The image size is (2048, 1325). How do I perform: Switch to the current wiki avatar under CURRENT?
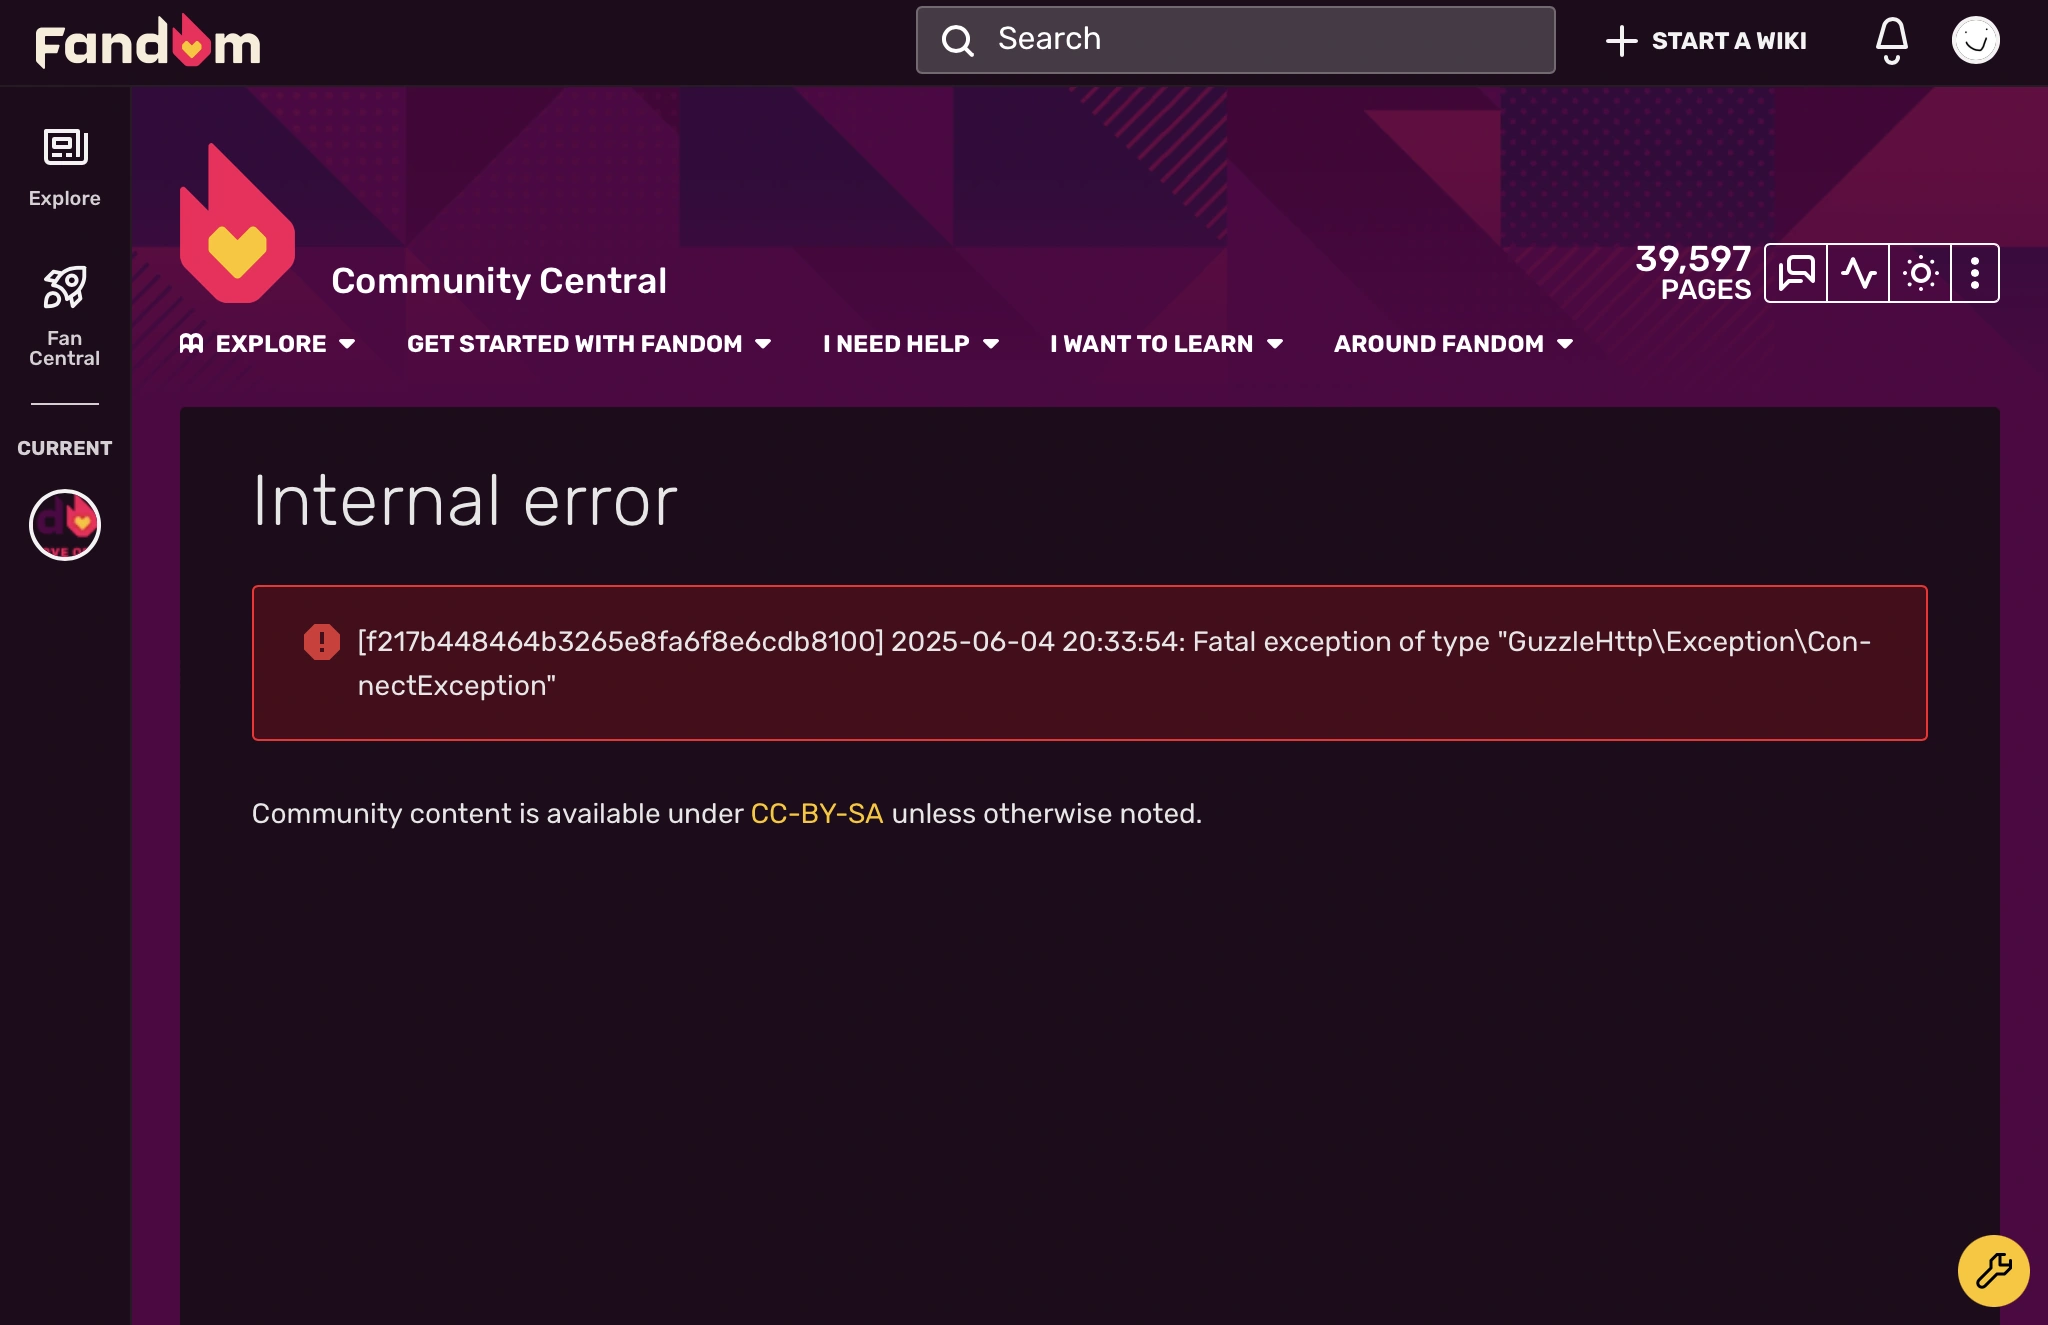(x=64, y=525)
